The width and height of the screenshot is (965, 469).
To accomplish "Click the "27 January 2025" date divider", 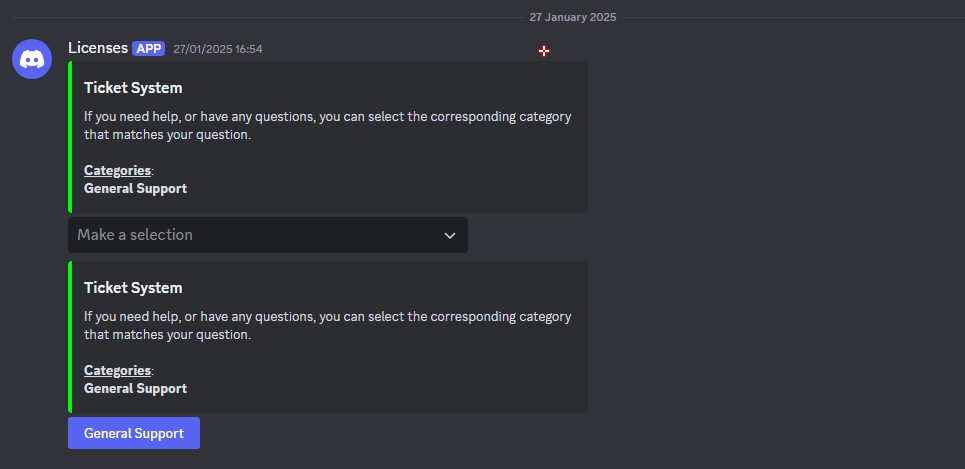I will point(573,17).
